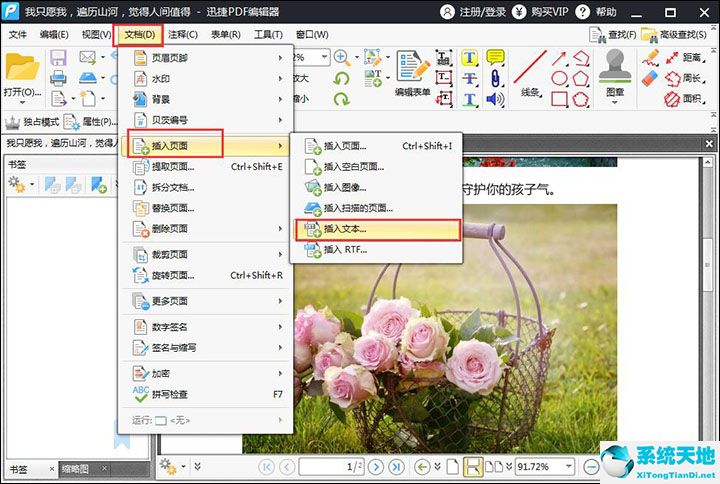Select the attach file paperclip tool
The width and height of the screenshot is (720, 484).
(x=495, y=78)
